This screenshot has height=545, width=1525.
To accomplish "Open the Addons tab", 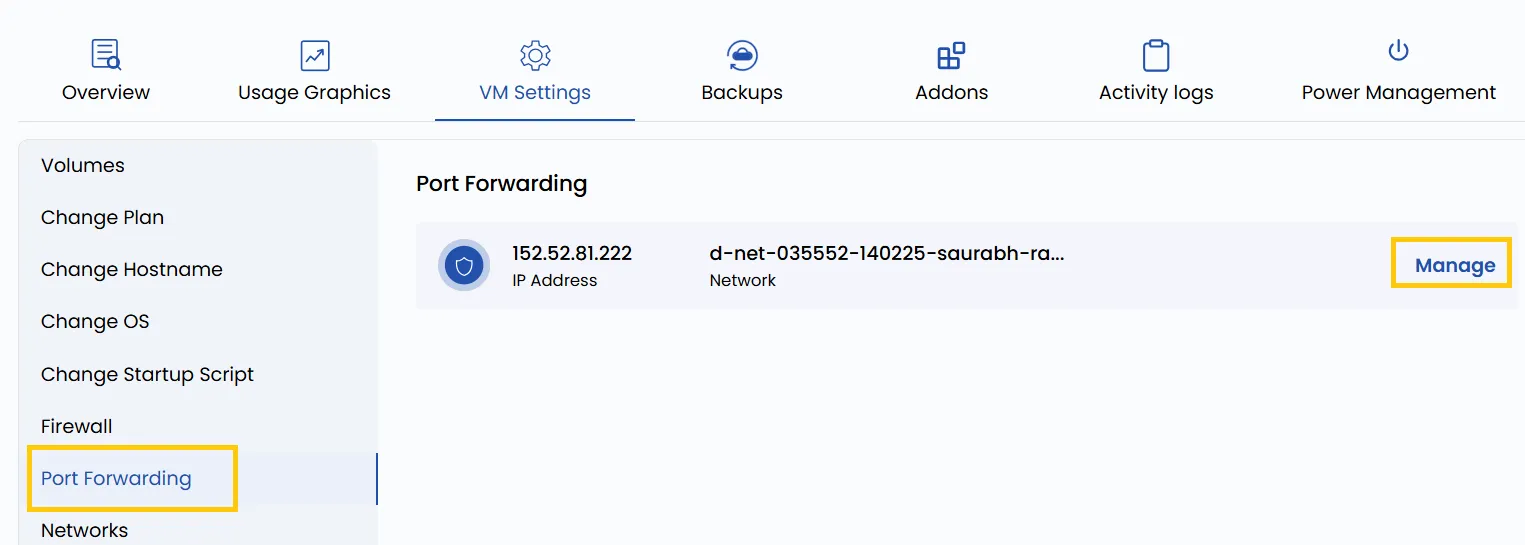I will tap(951, 92).
